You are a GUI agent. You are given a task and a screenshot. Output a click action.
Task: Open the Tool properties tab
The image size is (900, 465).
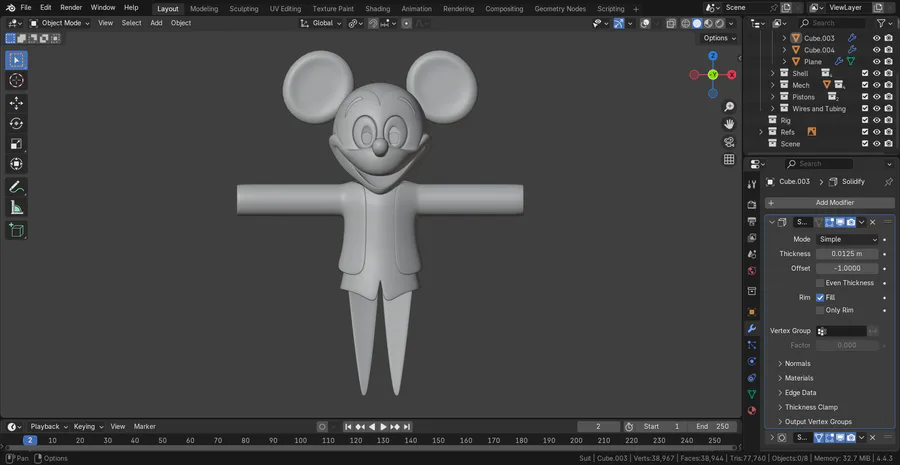pos(751,184)
